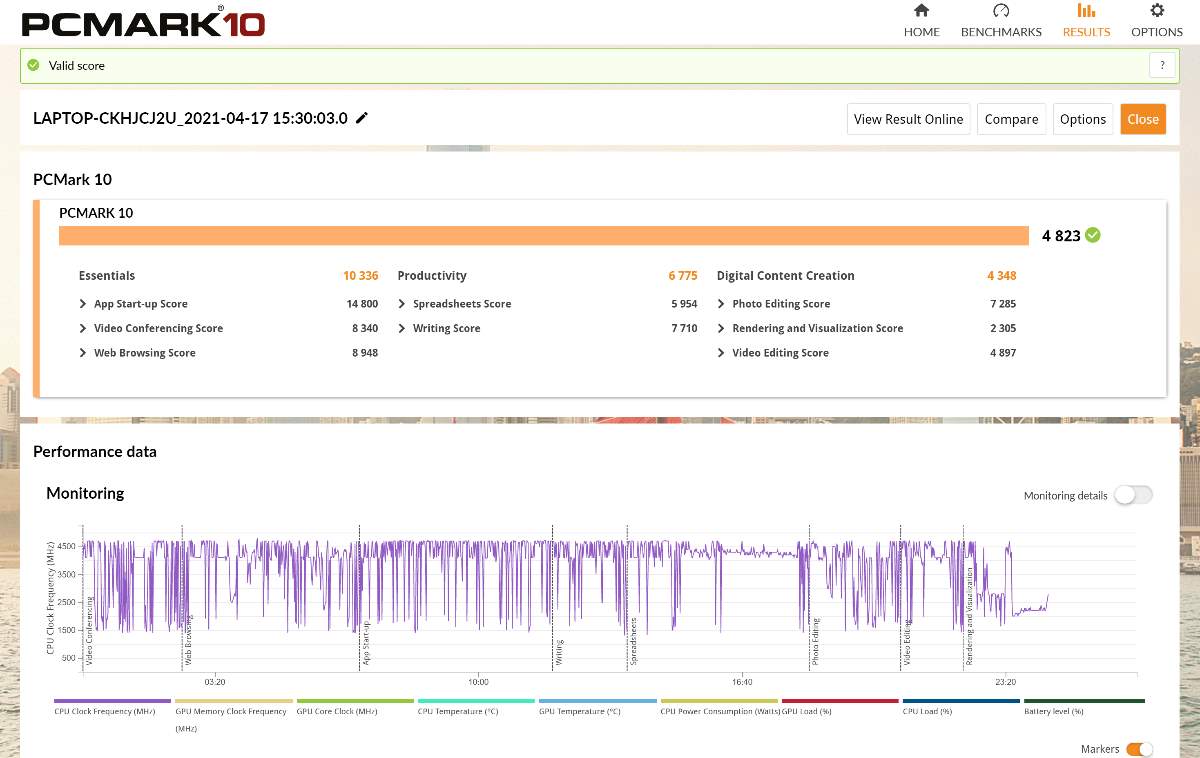Click the green Valid score checkmark icon
This screenshot has width=1200, height=758.
click(33, 65)
